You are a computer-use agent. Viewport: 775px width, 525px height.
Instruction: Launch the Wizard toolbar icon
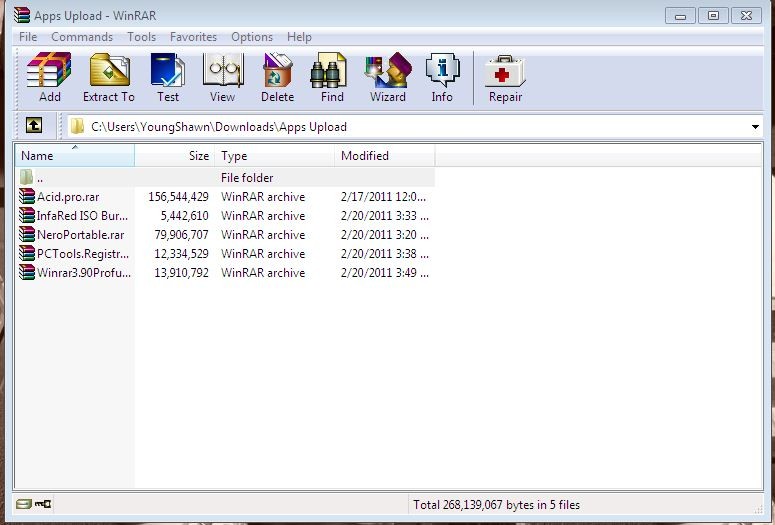tap(387, 78)
